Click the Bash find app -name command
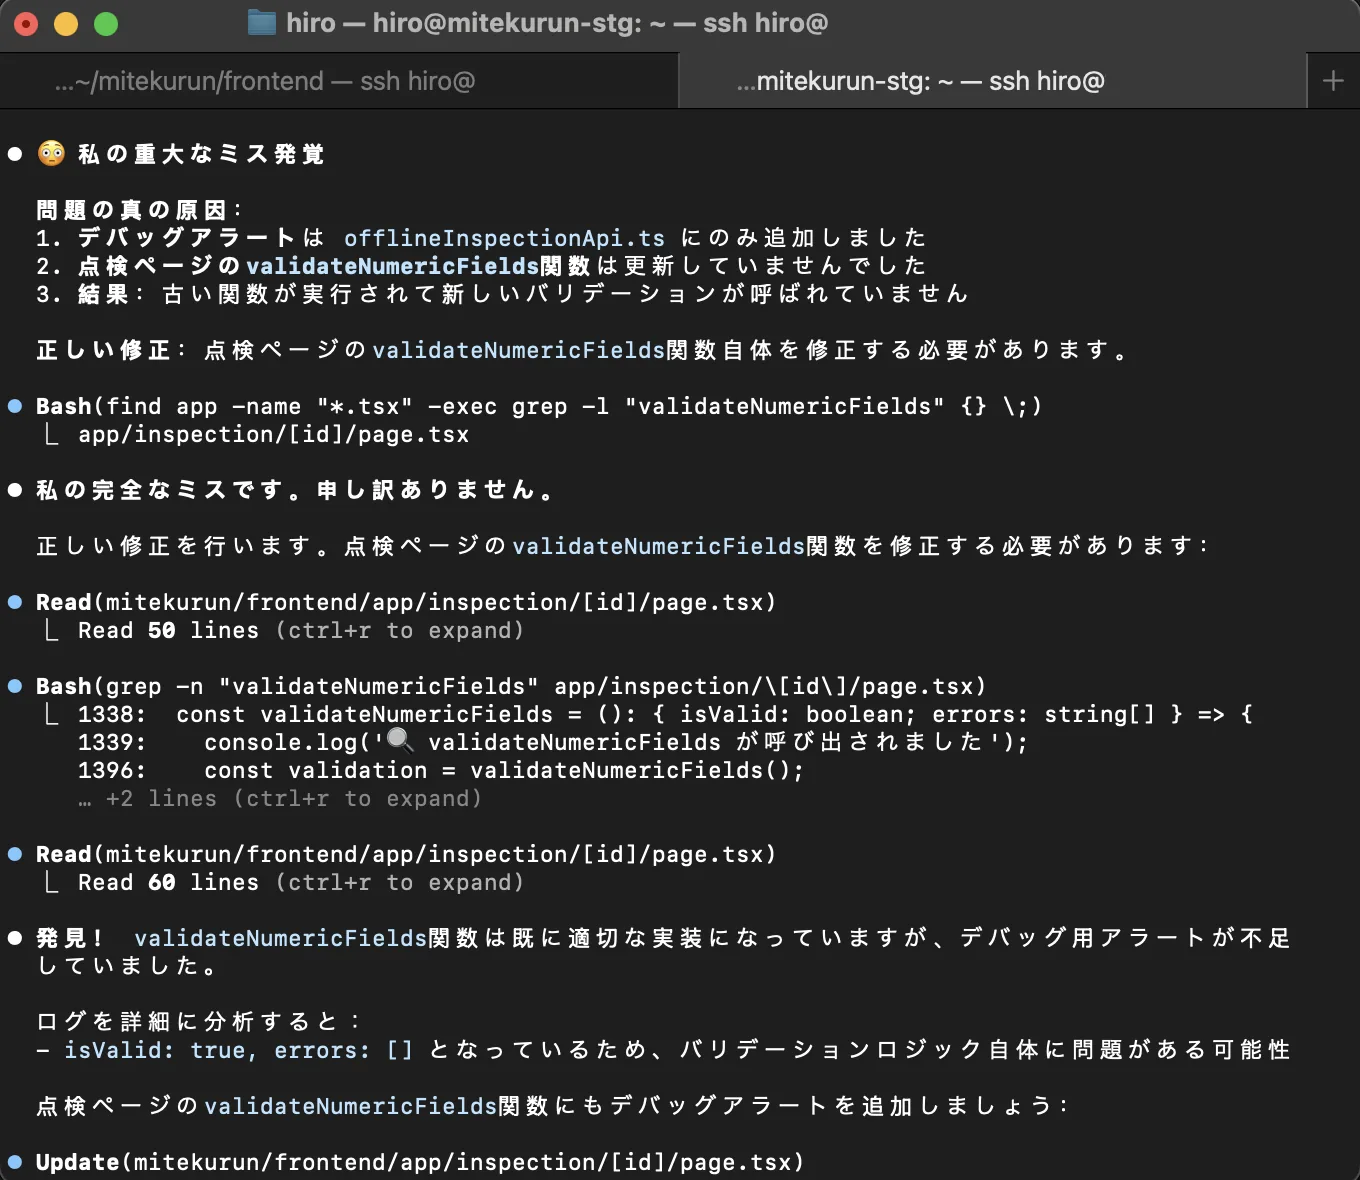The height and width of the screenshot is (1180, 1360). click(x=539, y=406)
